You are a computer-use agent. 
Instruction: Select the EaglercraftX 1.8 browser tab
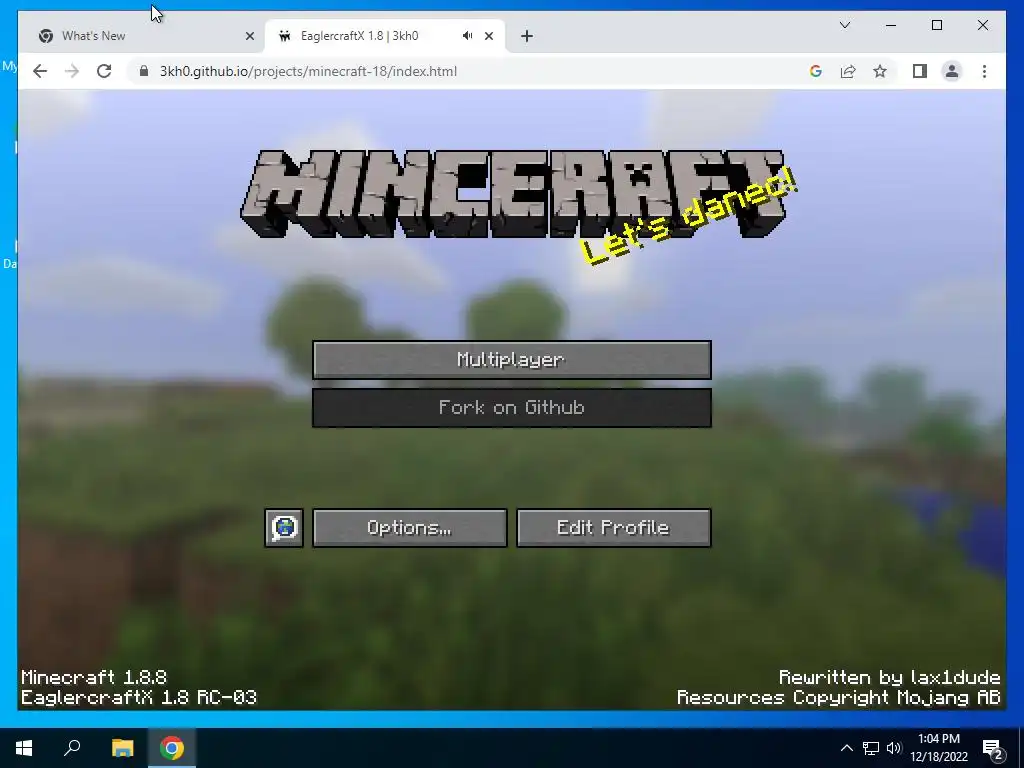click(385, 36)
